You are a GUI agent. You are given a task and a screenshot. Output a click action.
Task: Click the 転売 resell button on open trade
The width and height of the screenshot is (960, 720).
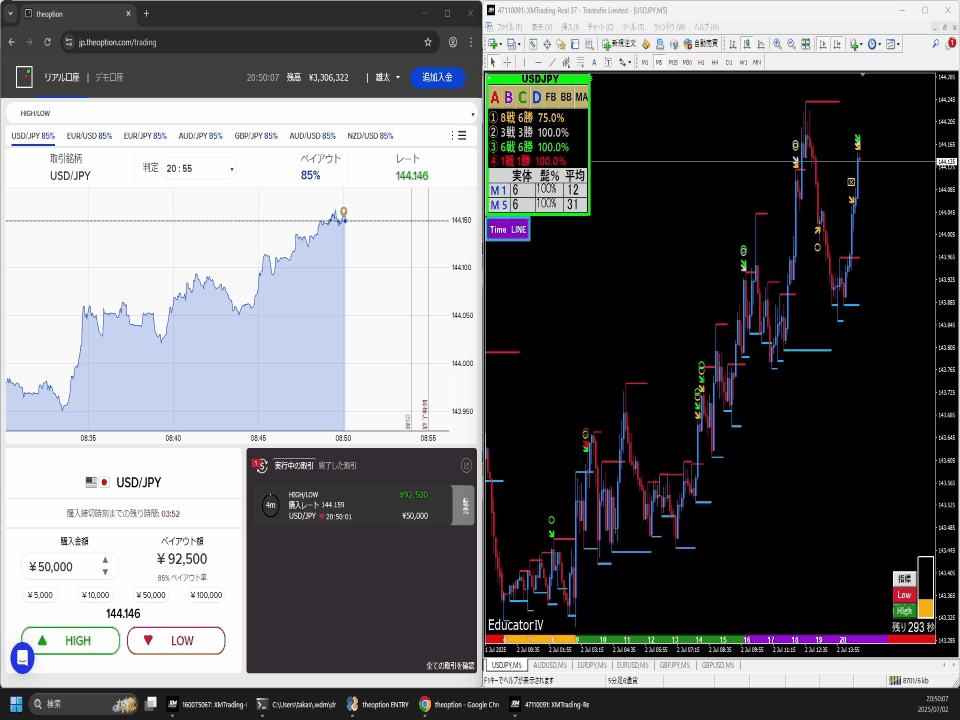(x=464, y=505)
